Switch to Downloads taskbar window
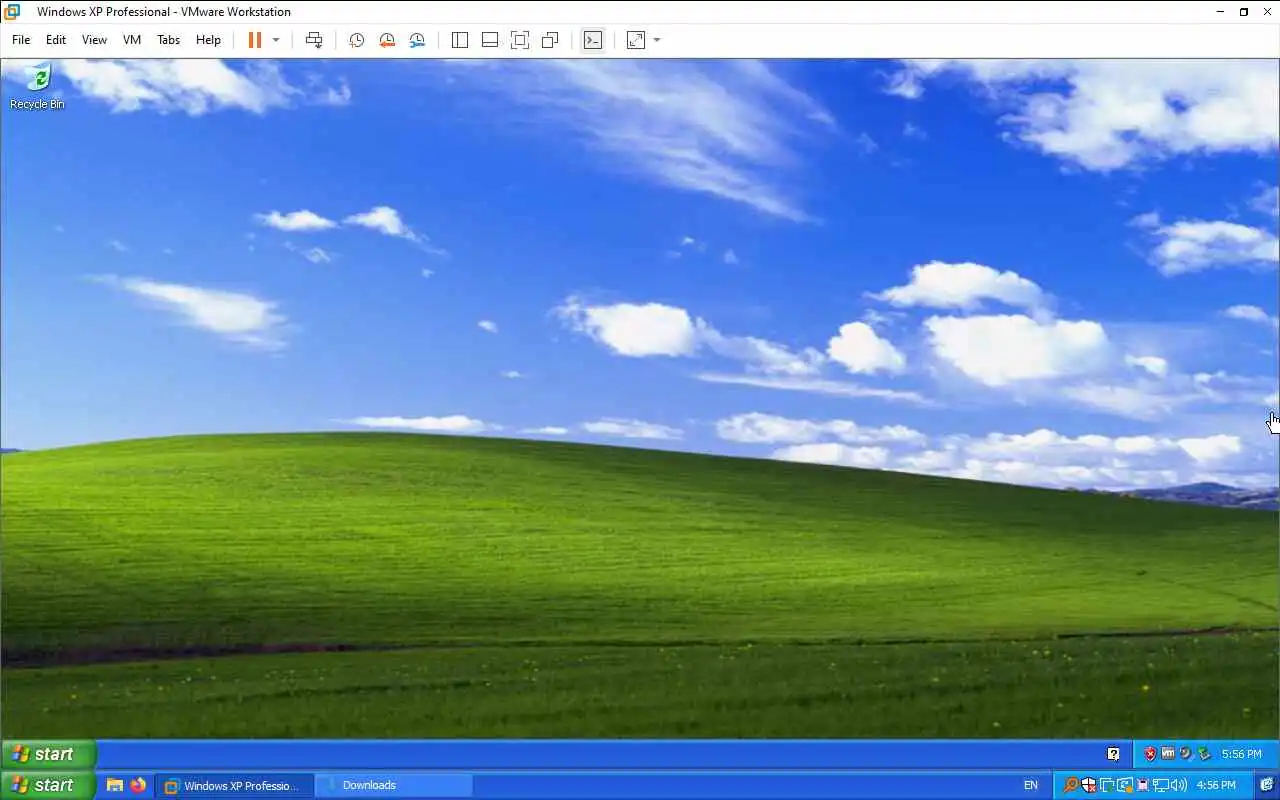The width and height of the screenshot is (1280, 800). click(x=394, y=785)
